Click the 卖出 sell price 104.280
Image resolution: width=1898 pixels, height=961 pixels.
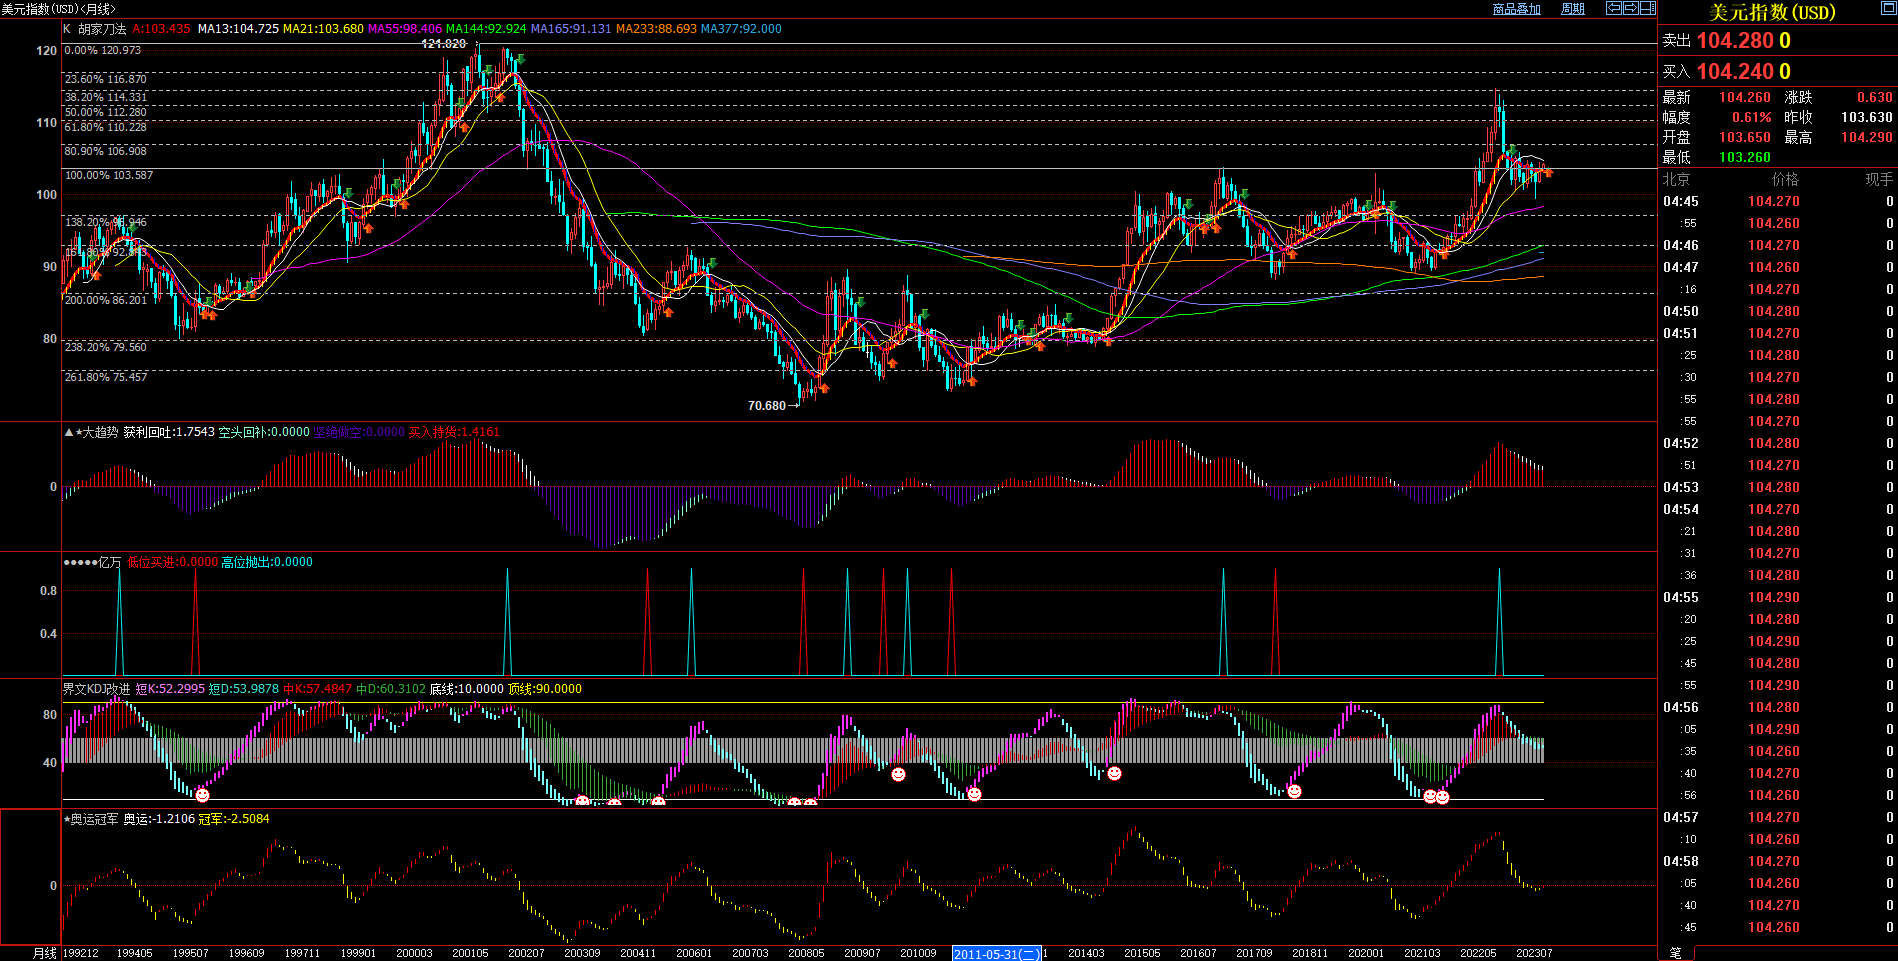pyautogui.click(x=1734, y=41)
